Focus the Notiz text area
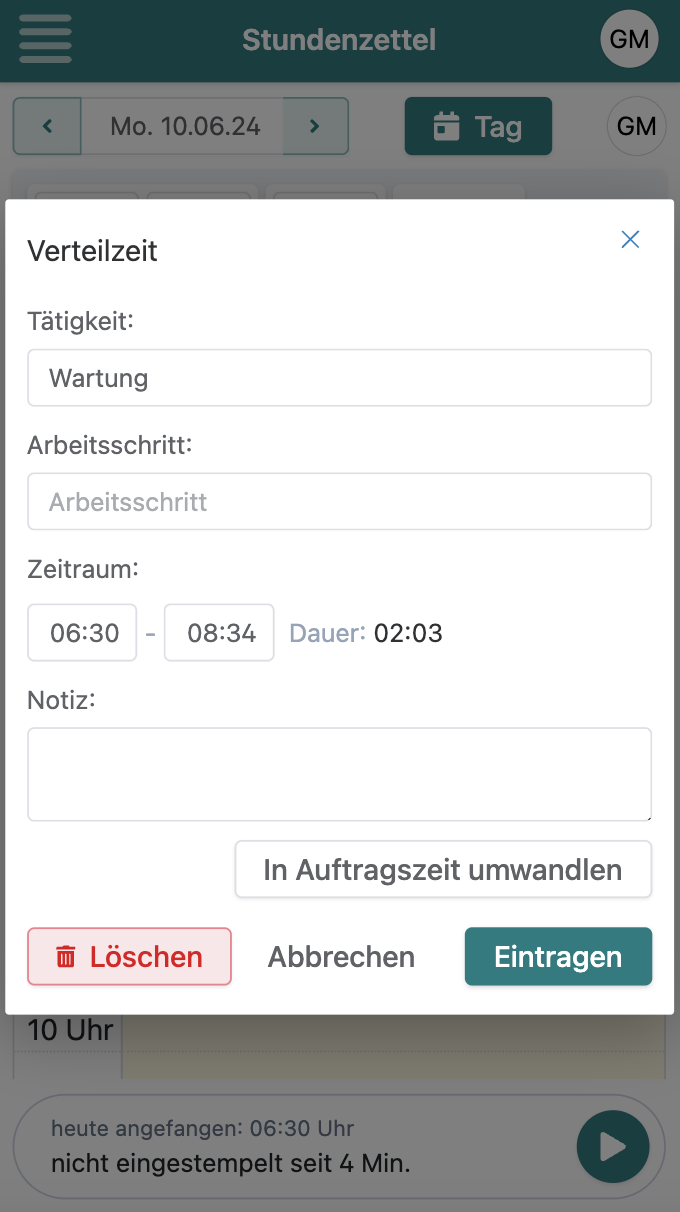The height and width of the screenshot is (1212, 680). (x=339, y=774)
